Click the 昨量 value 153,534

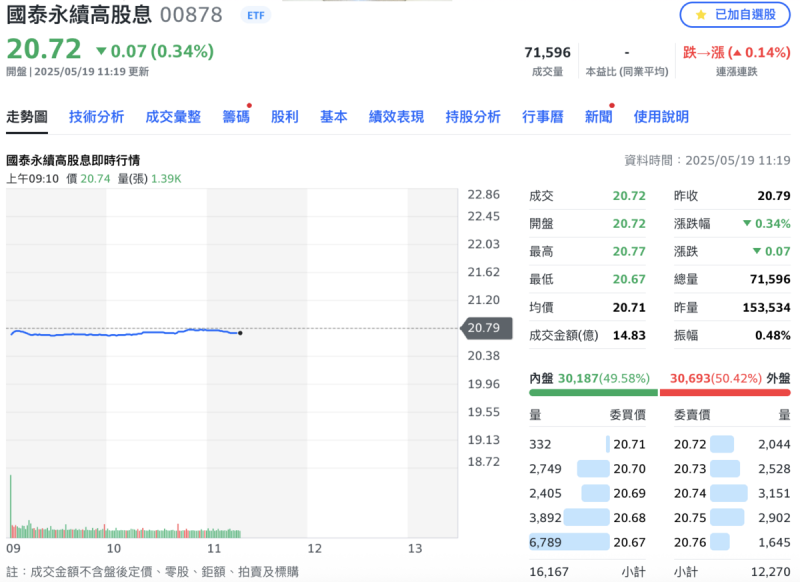coord(766,308)
